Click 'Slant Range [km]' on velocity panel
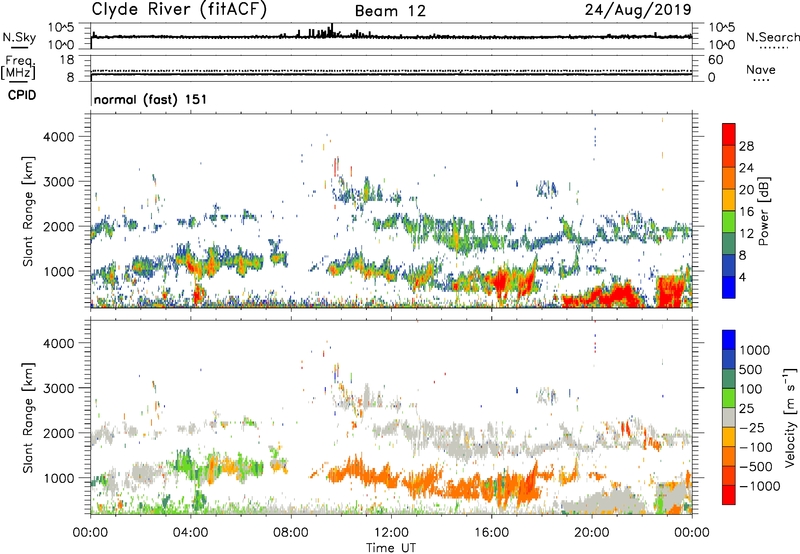Screen dimensions: 800x554 (x=28, y=417)
